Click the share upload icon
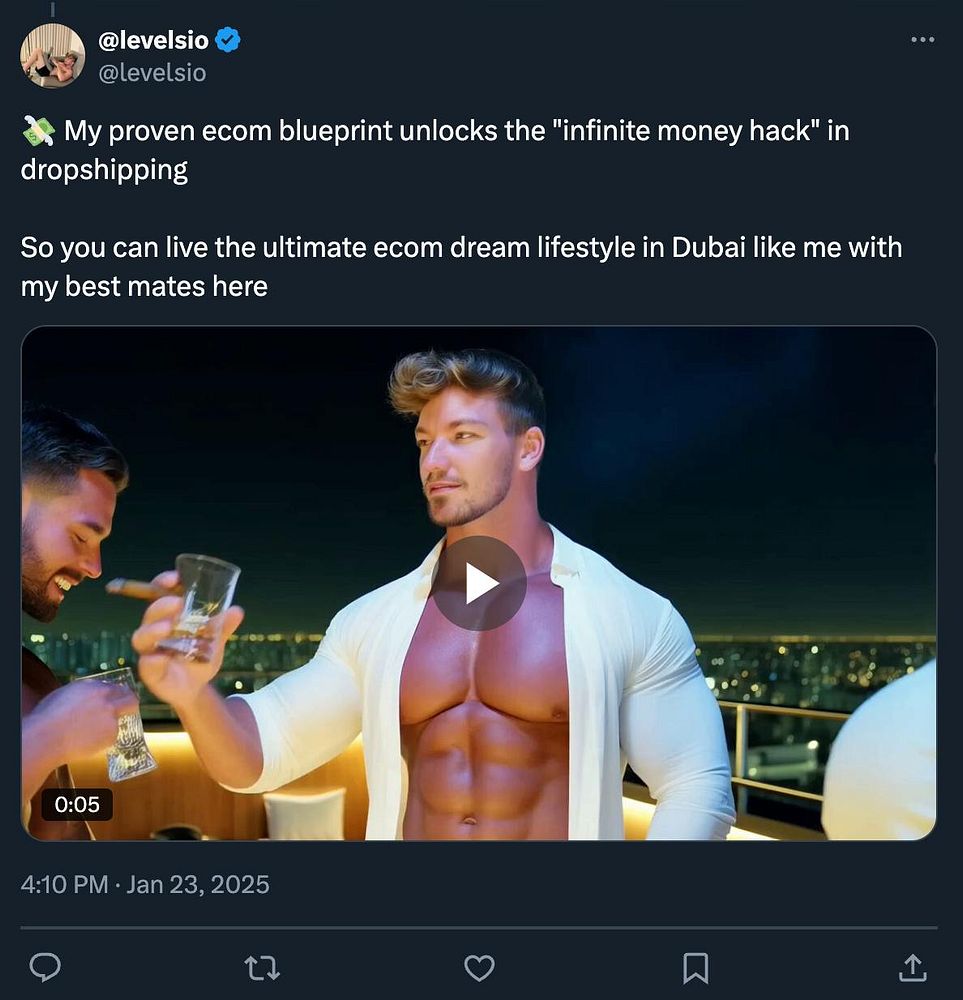The image size is (963, 1000). point(912,967)
